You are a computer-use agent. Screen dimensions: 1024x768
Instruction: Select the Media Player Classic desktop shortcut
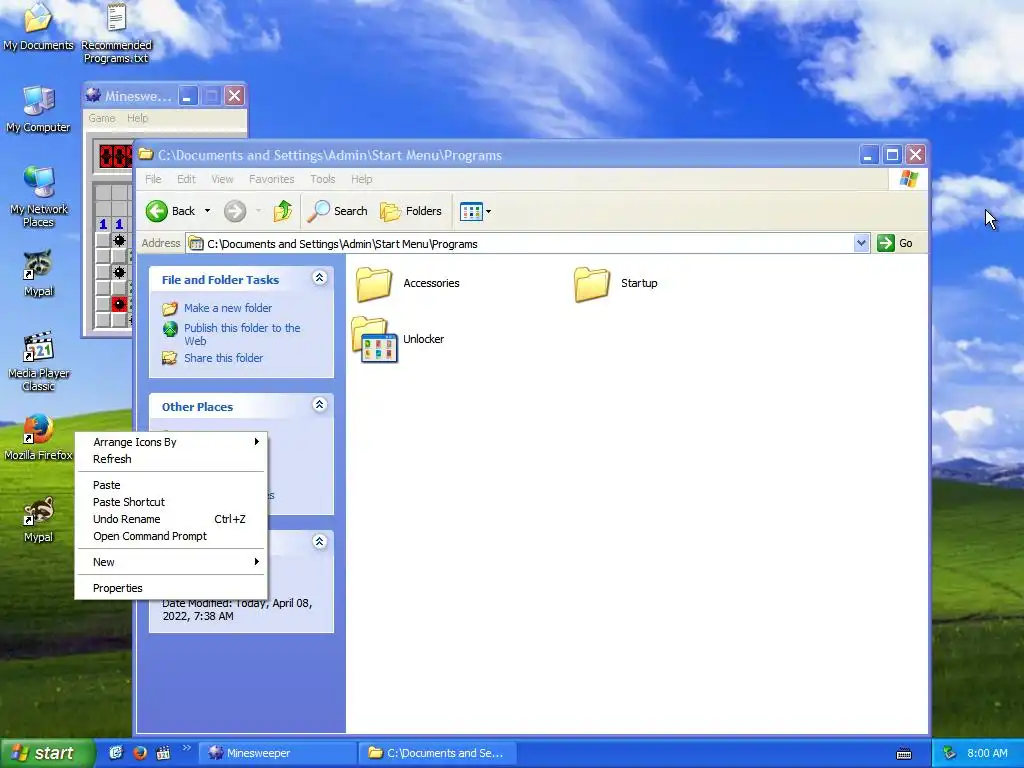tap(39, 361)
